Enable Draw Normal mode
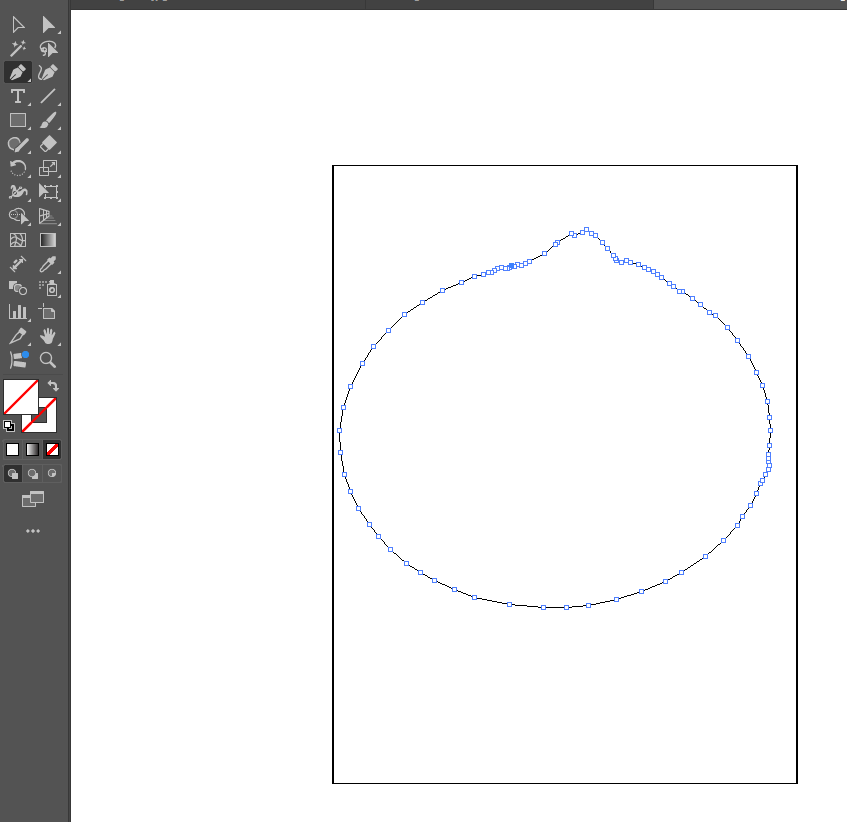Viewport: 847px width, 822px height. pos(12,474)
